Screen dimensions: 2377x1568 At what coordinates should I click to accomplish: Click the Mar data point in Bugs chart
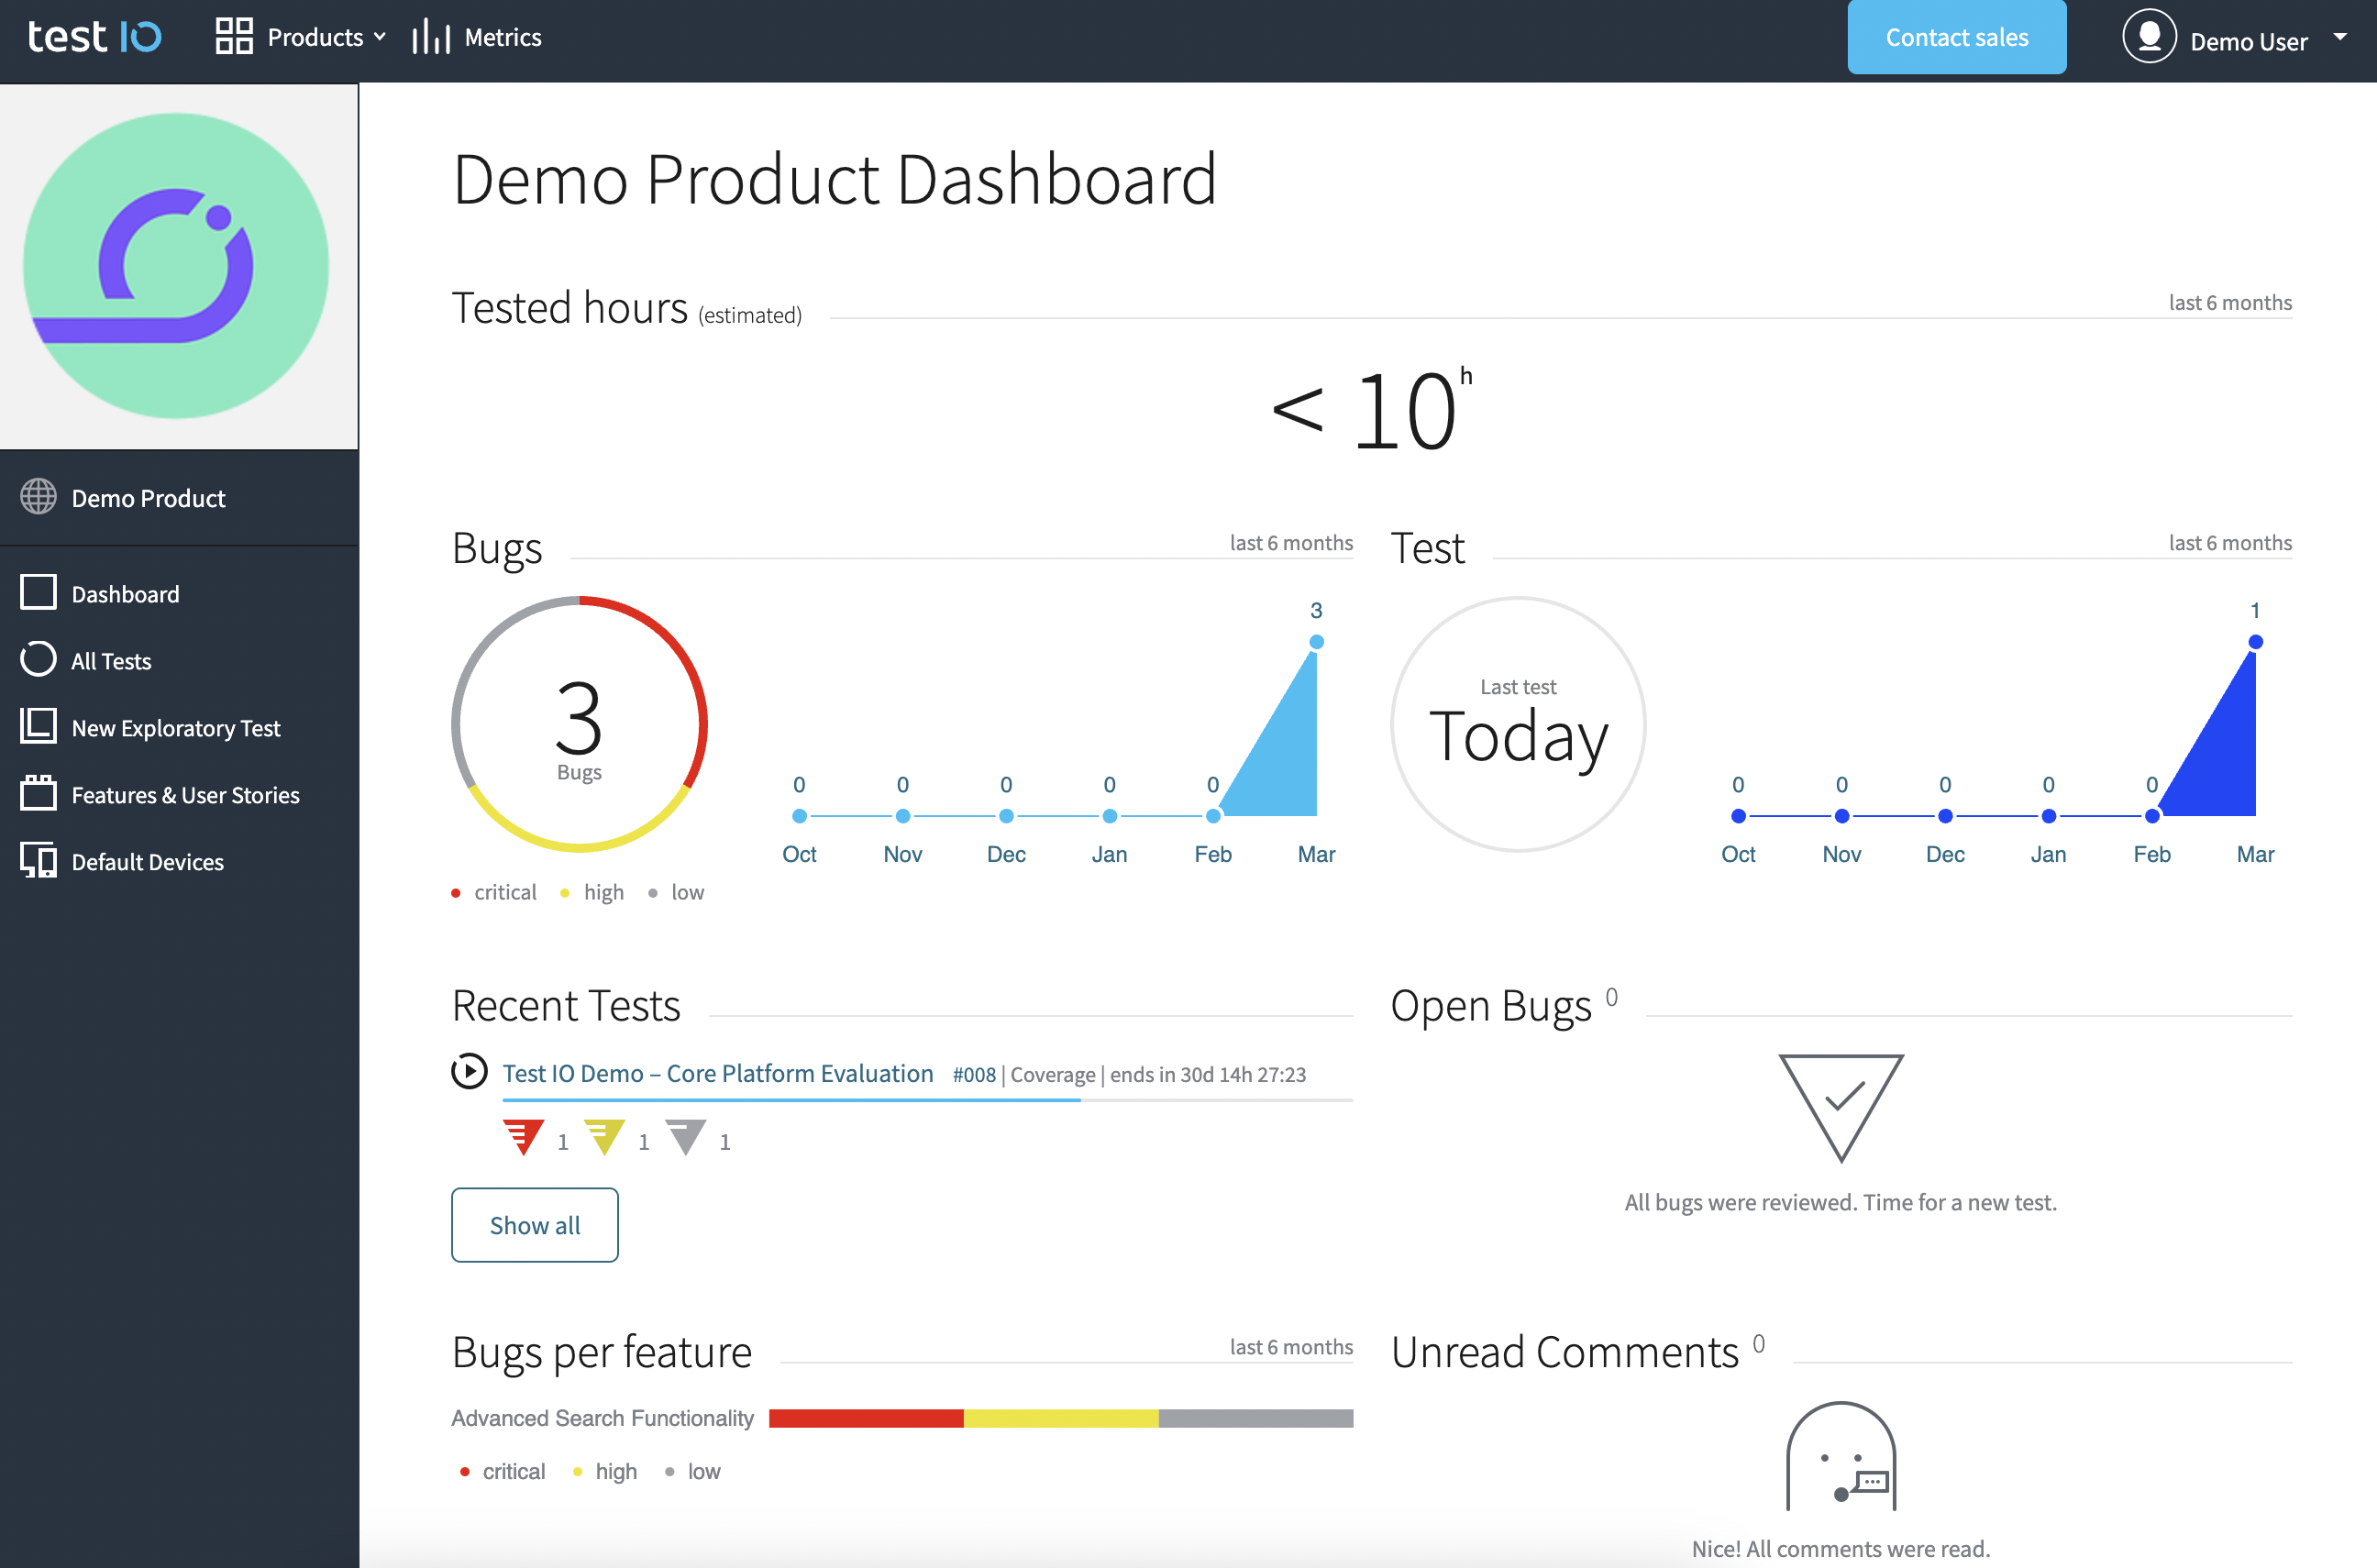click(x=1316, y=642)
